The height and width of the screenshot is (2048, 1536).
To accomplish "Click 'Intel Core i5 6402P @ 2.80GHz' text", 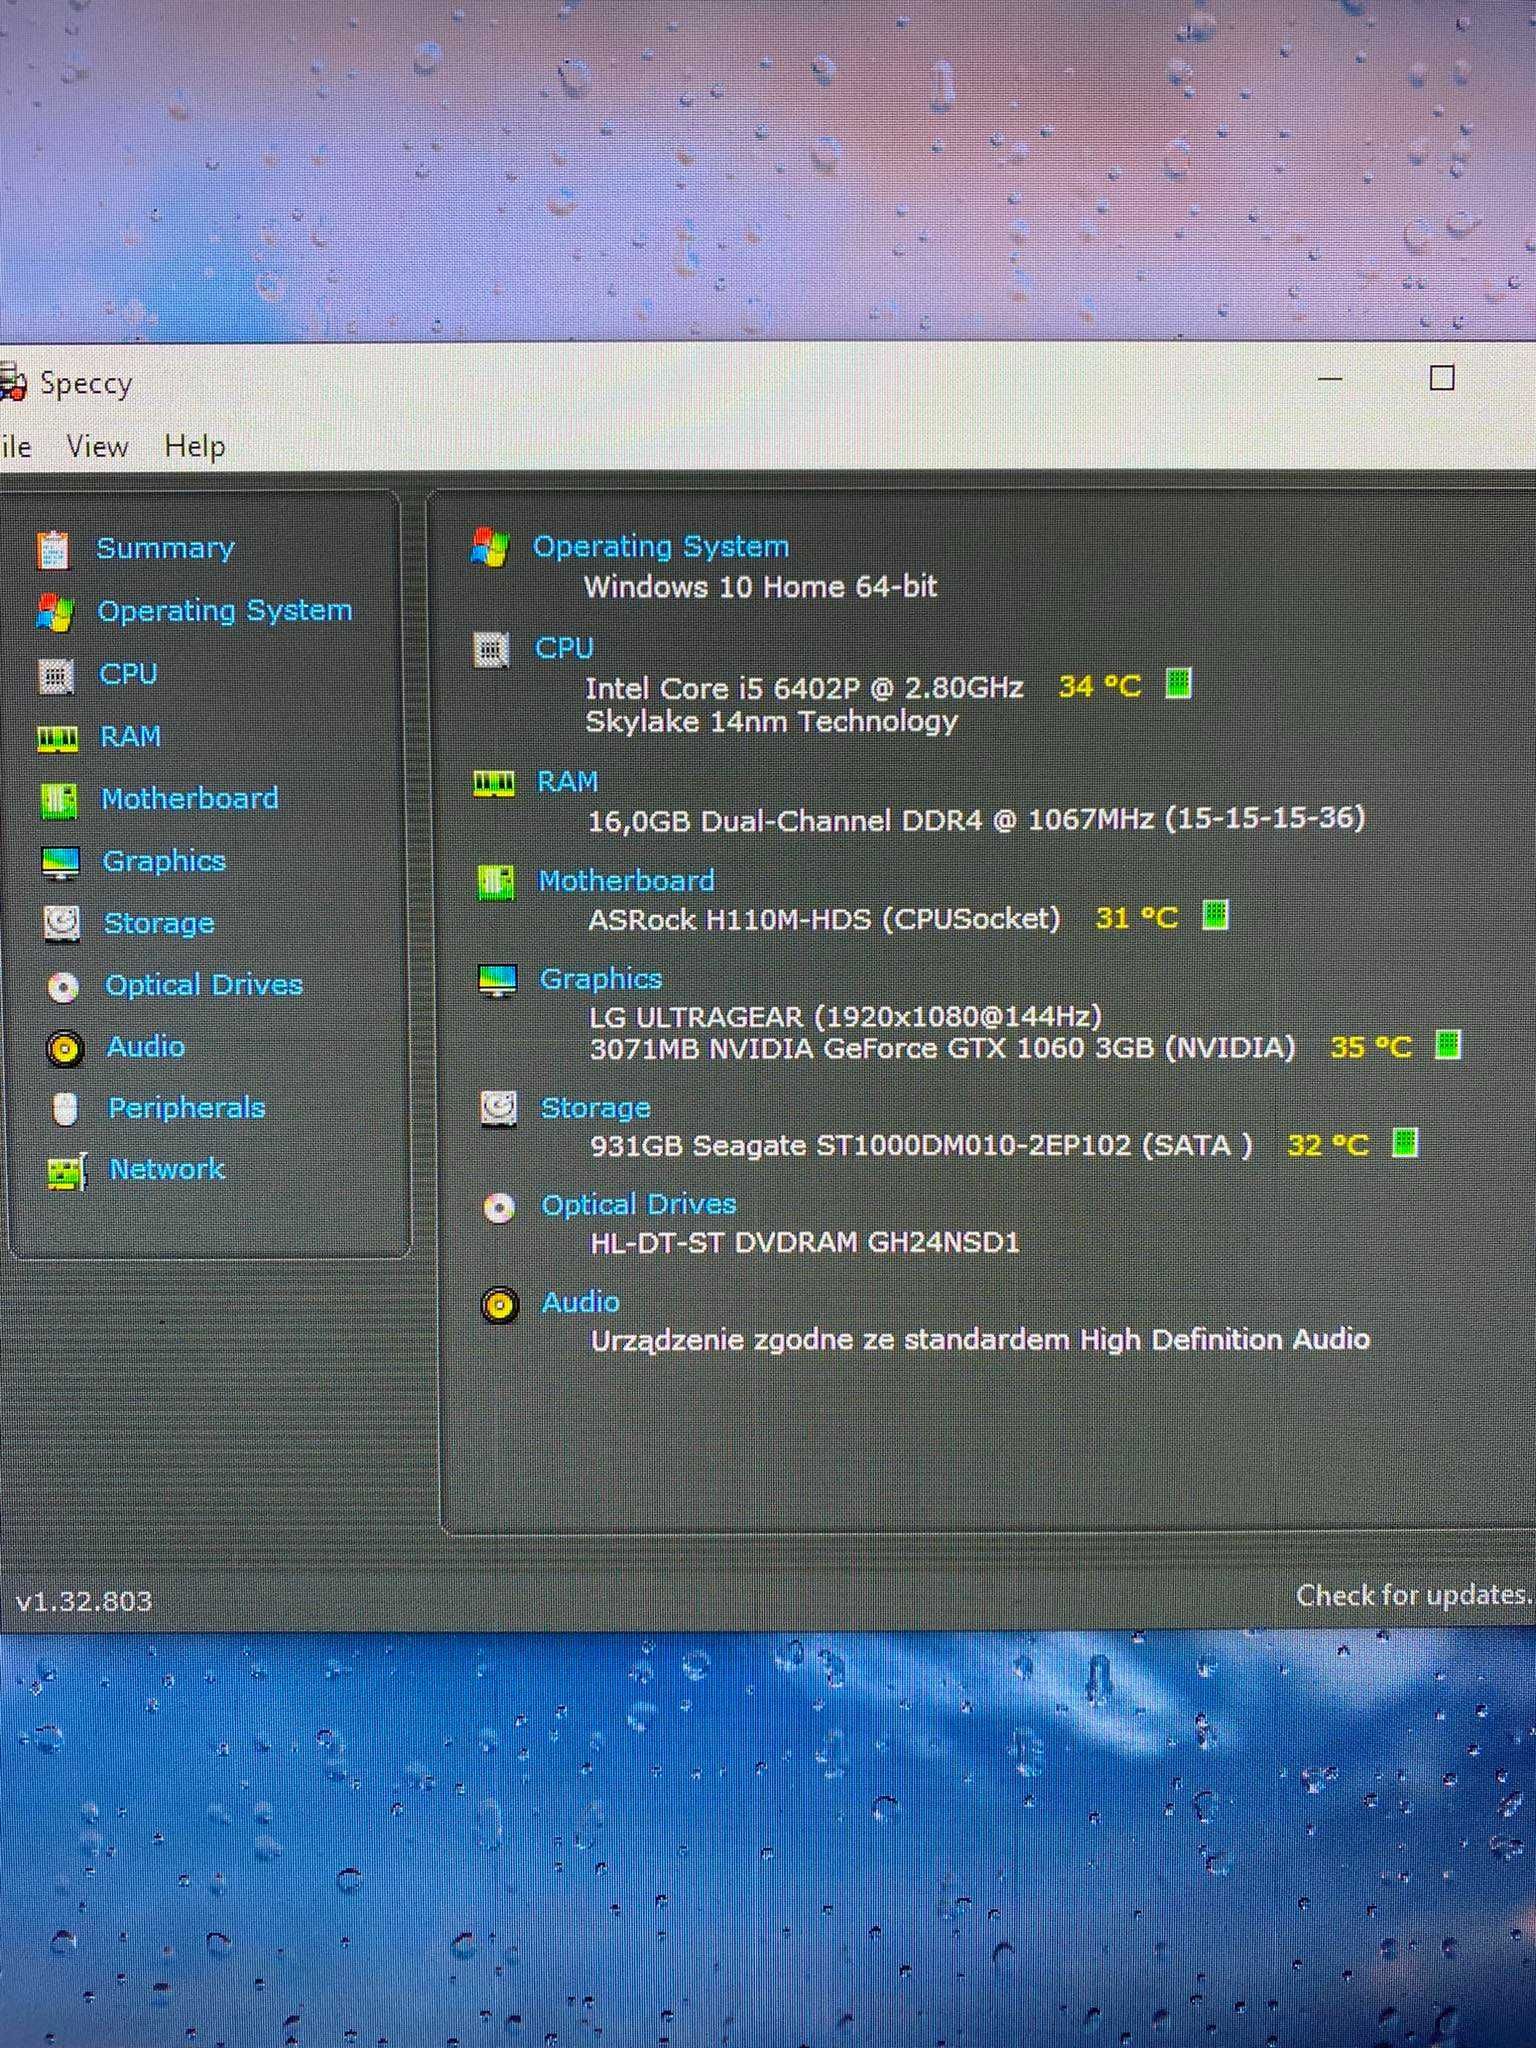I will coord(804,689).
